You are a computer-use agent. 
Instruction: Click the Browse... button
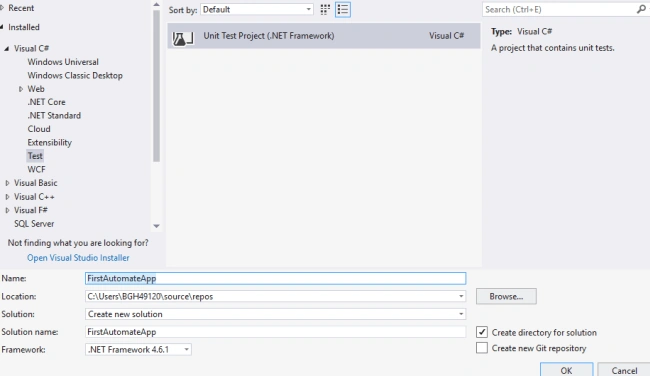point(506,296)
